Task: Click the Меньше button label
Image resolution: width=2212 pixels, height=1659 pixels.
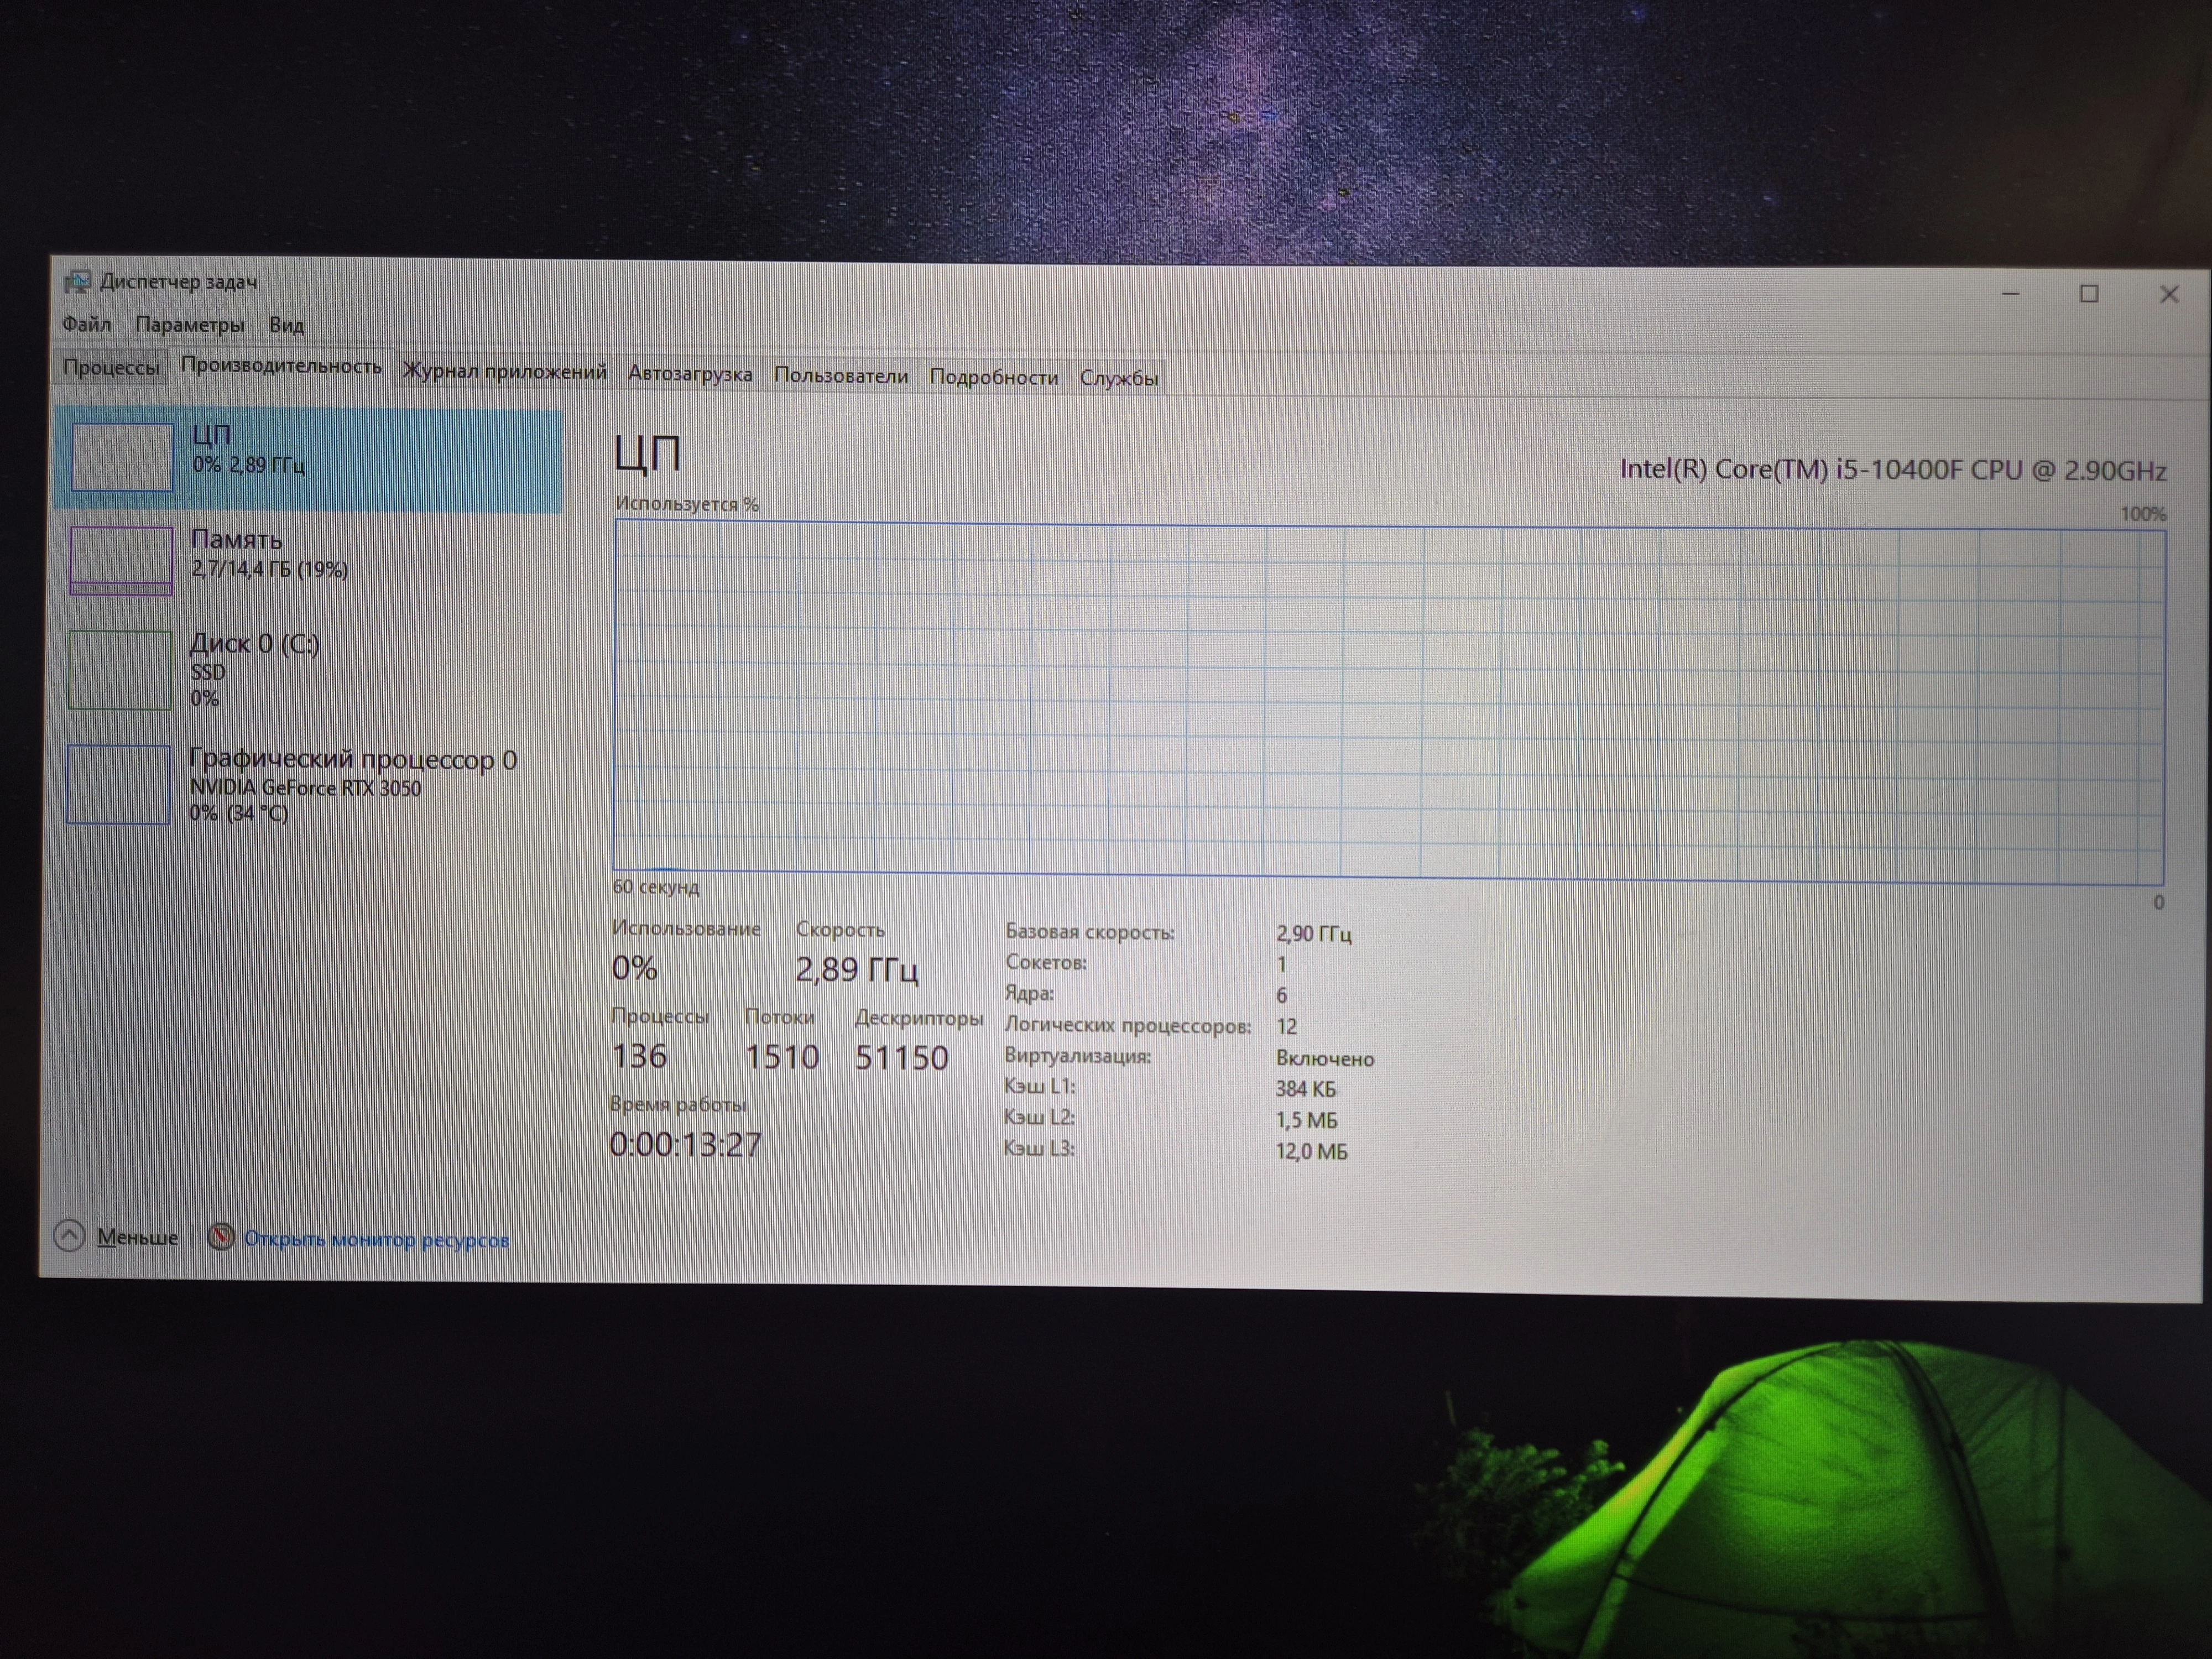Action: (x=137, y=1237)
